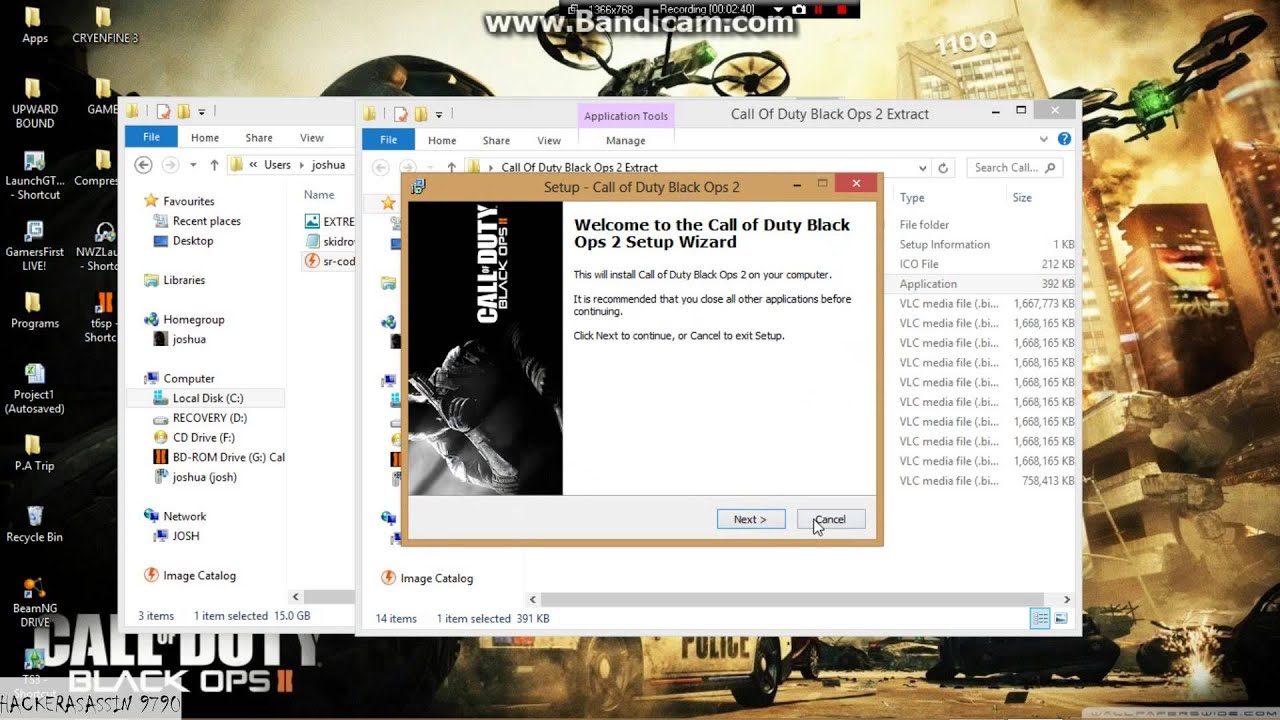
Task: Open the Programs folder on desktop
Action: click(x=34, y=310)
